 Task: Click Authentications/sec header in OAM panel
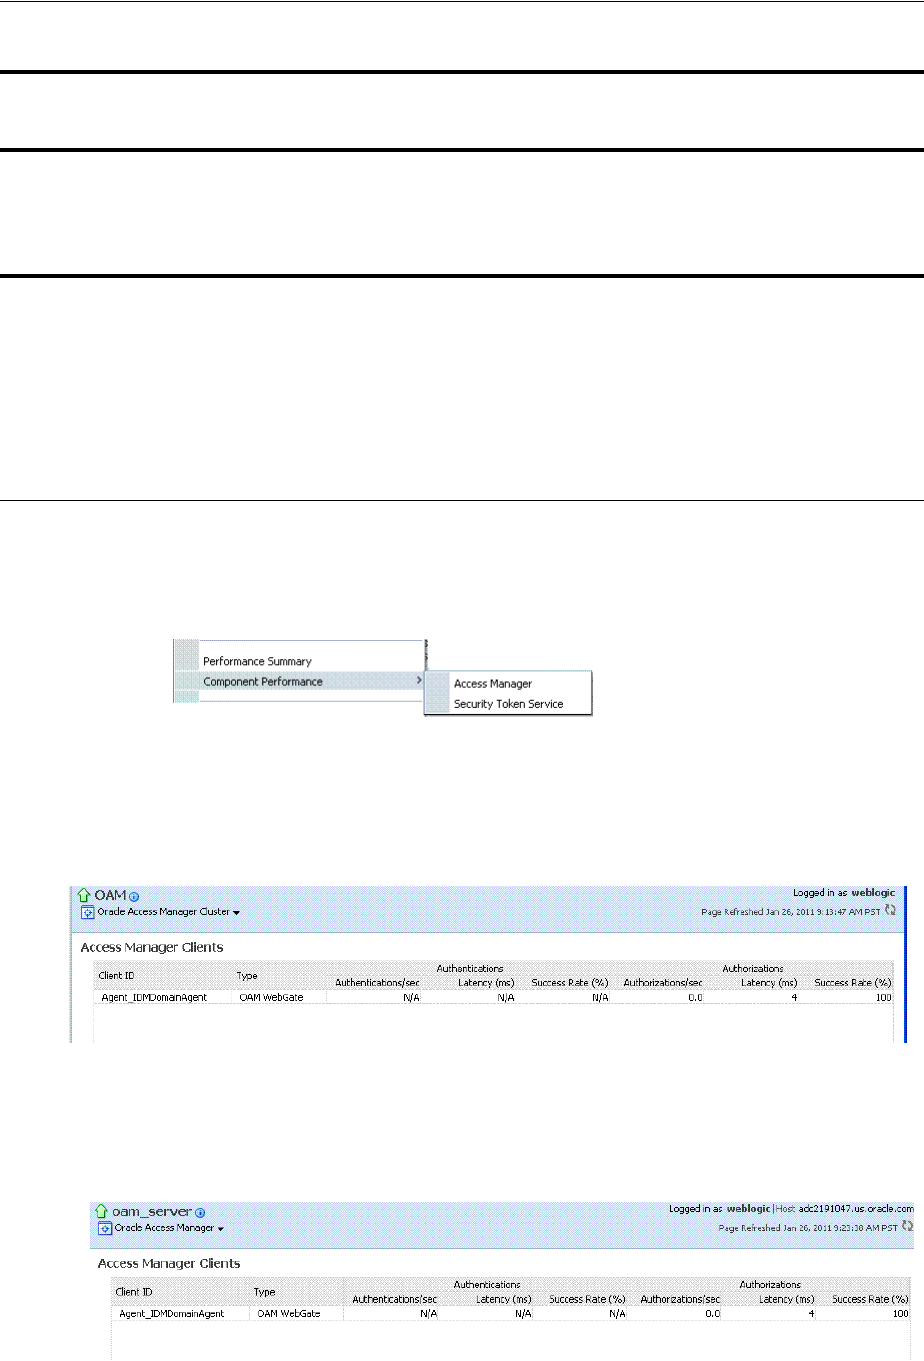tap(377, 983)
